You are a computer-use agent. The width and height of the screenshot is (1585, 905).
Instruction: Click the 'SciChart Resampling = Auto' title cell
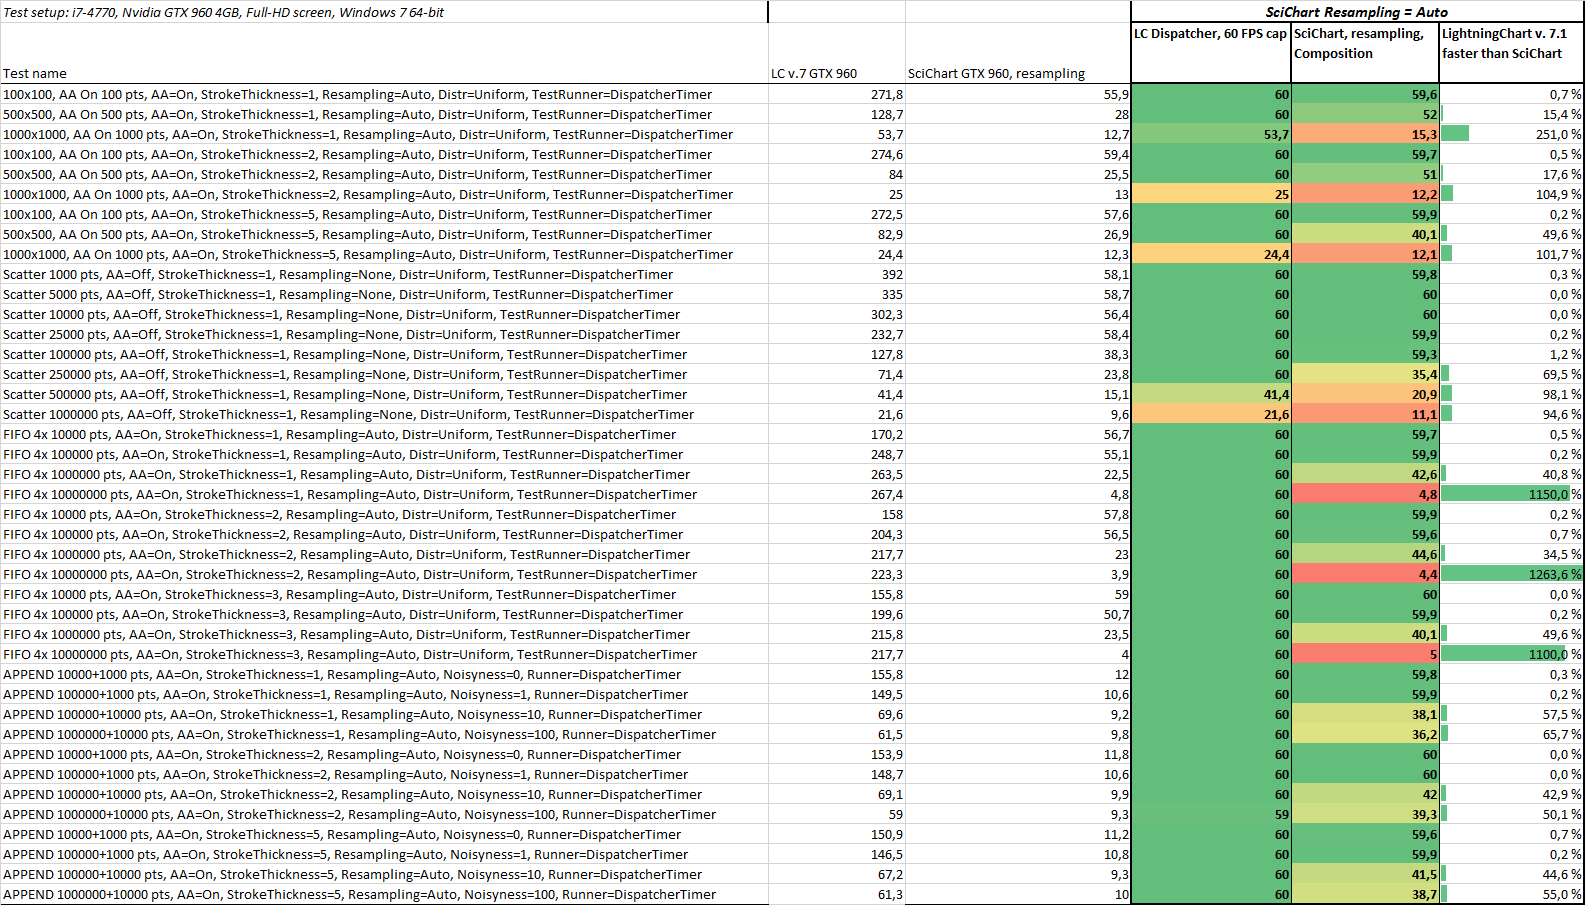1357,12
